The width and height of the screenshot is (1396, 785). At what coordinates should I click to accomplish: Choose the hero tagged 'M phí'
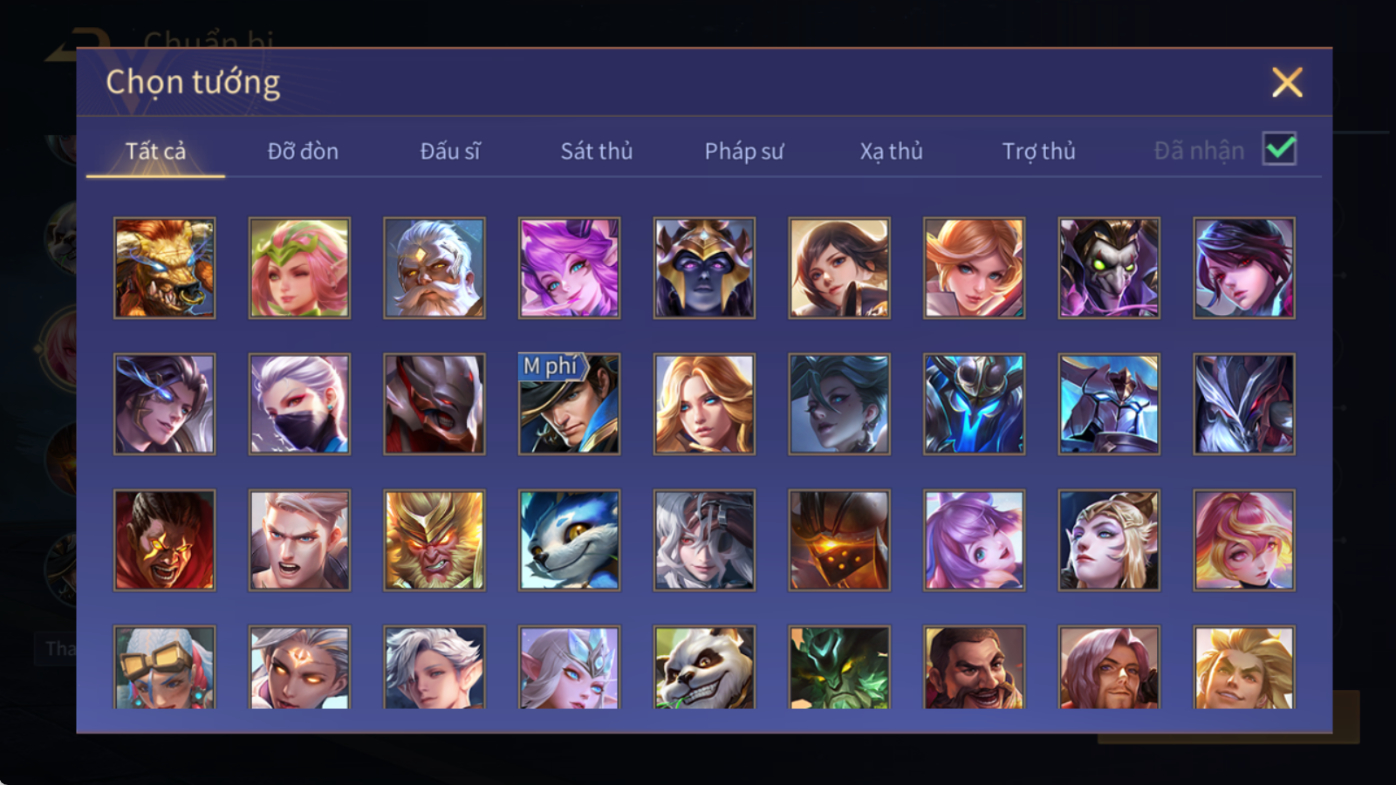point(569,404)
